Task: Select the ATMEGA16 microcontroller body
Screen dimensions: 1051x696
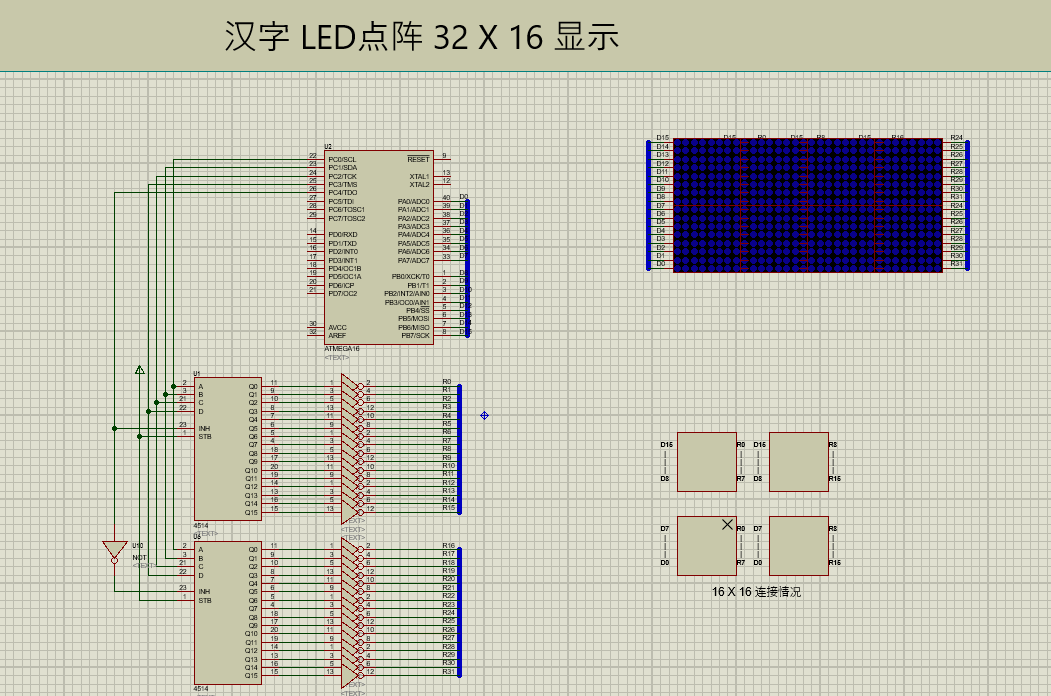Action: click(379, 247)
